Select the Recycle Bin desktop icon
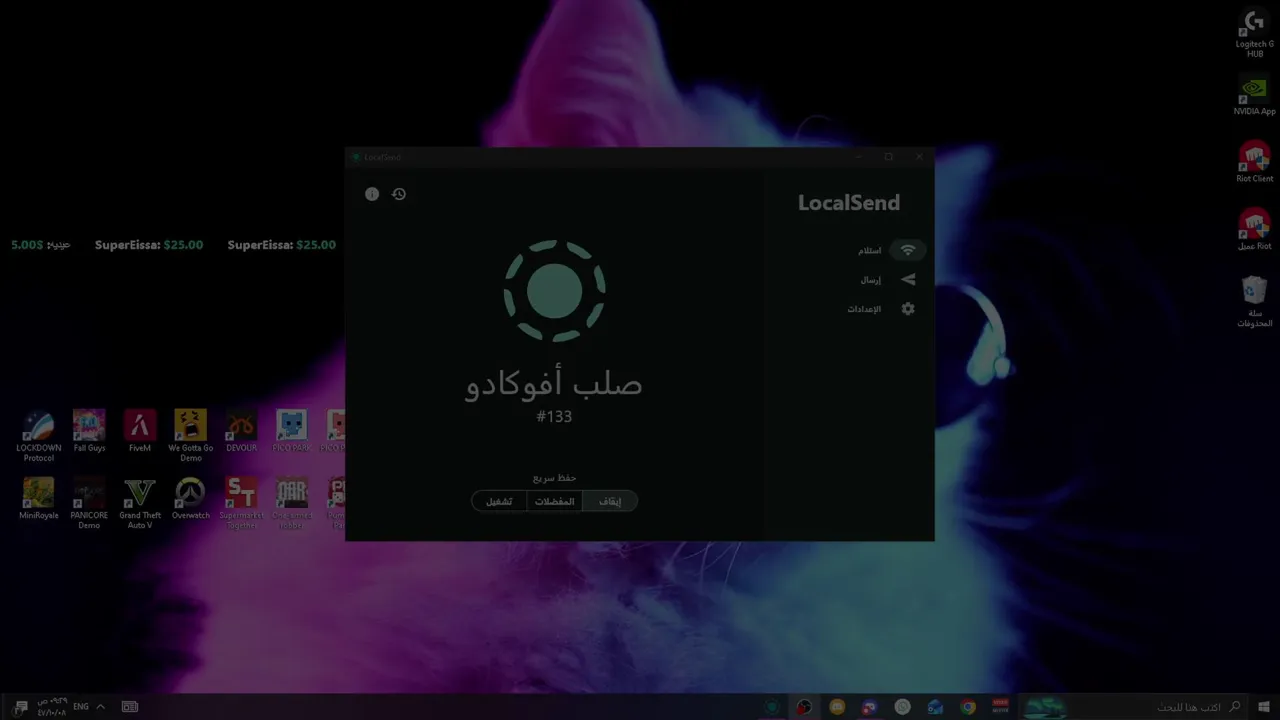This screenshot has width=1280, height=720. pos(1254,302)
